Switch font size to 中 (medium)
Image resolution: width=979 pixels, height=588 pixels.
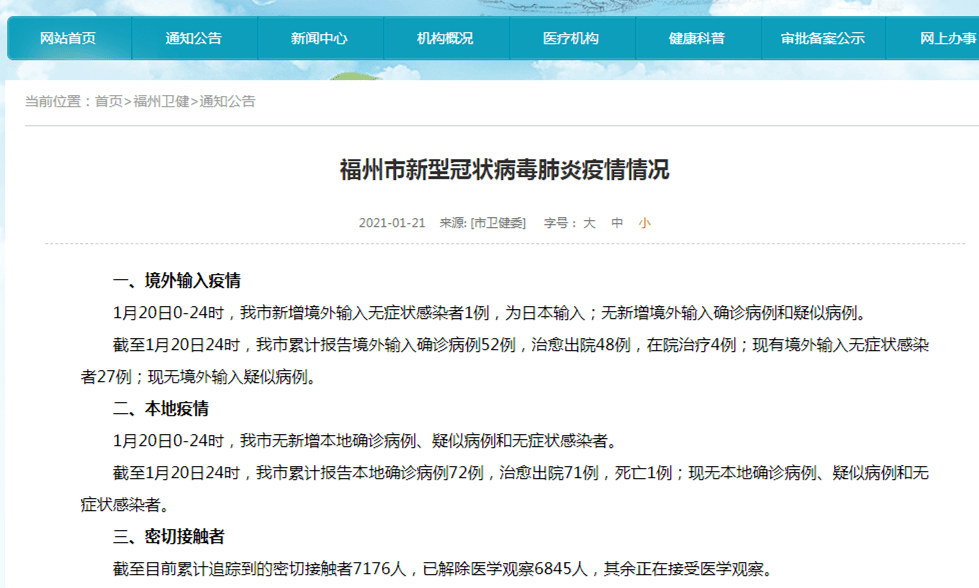pyautogui.click(x=617, y=223)
